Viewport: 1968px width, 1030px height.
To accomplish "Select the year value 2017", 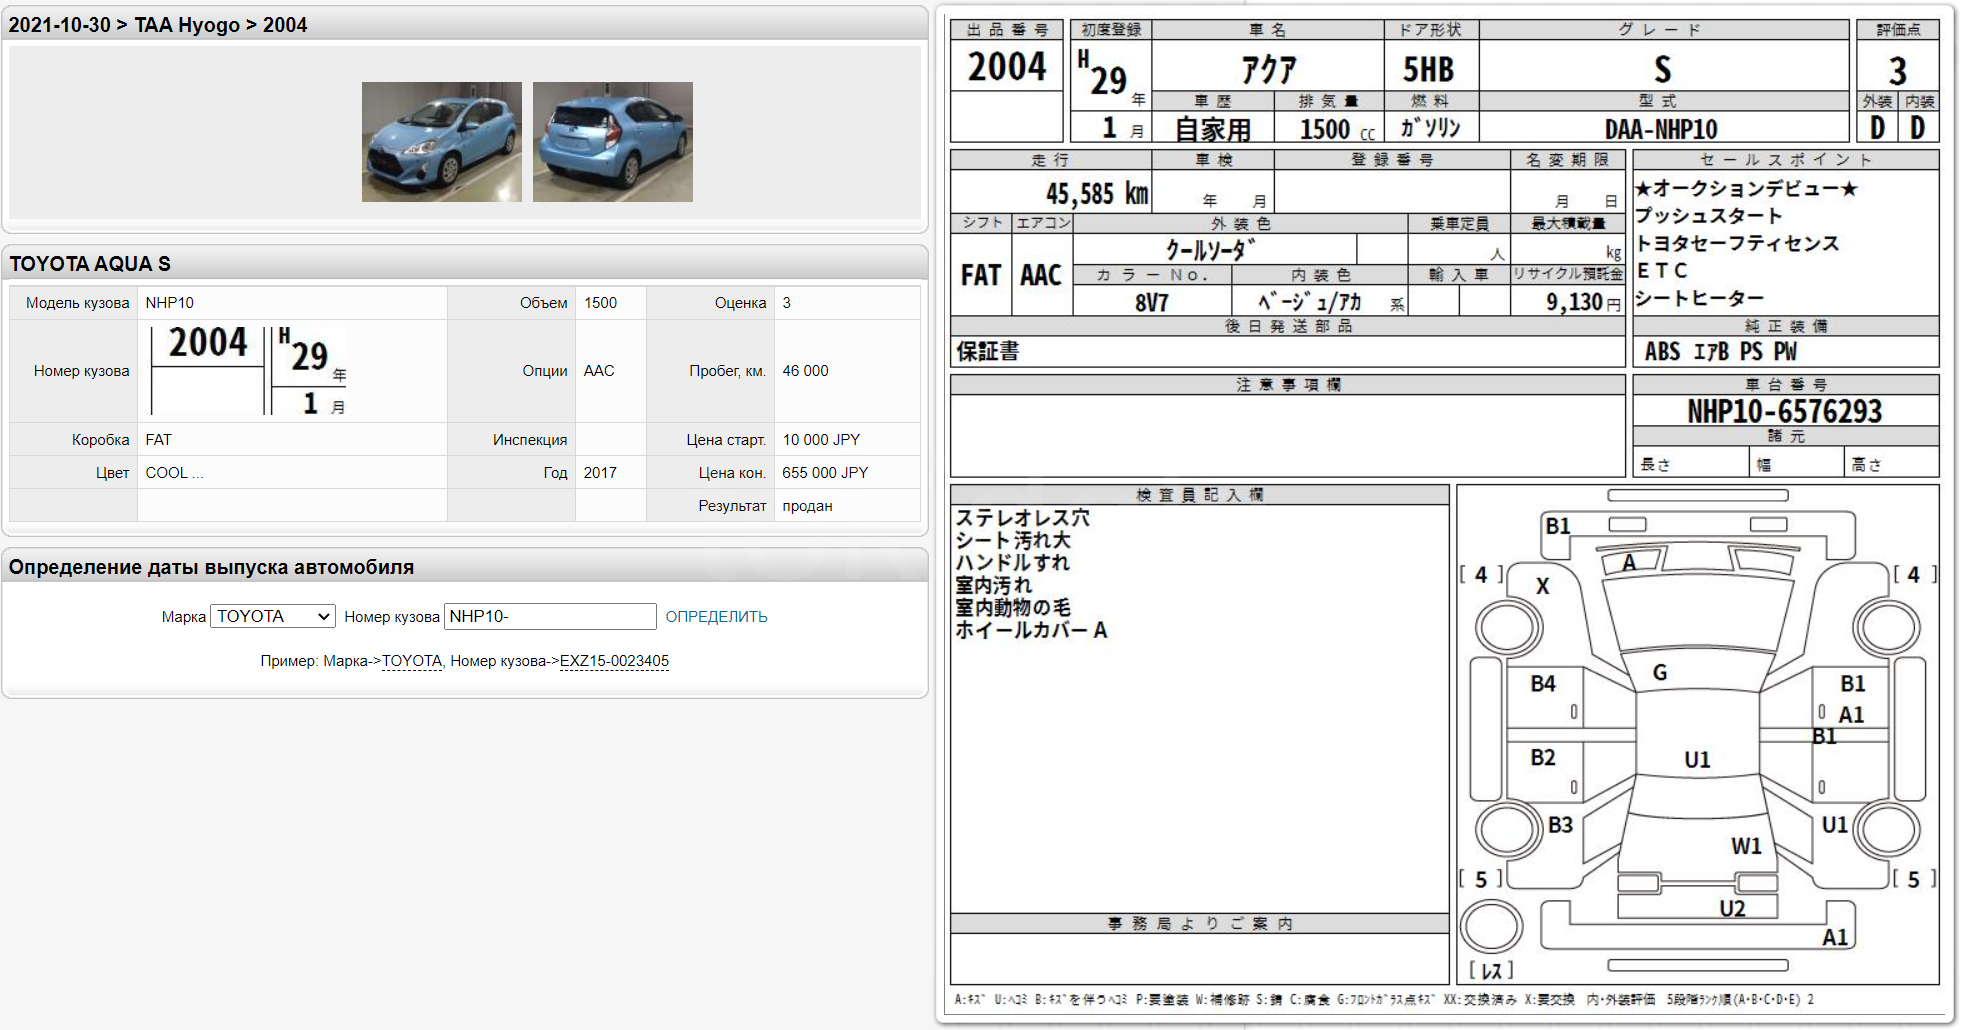I will click(600, 473).
